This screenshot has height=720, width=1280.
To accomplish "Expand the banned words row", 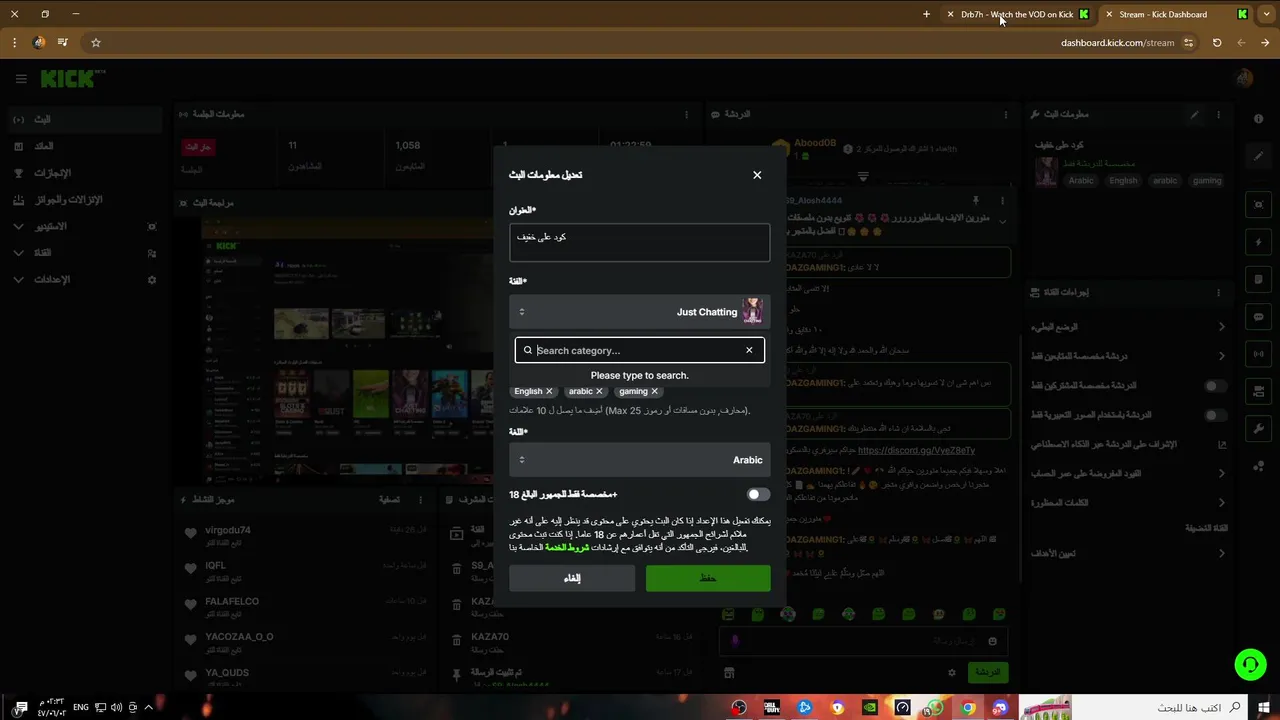I will pyautogui.click(x=1128, y=503).
